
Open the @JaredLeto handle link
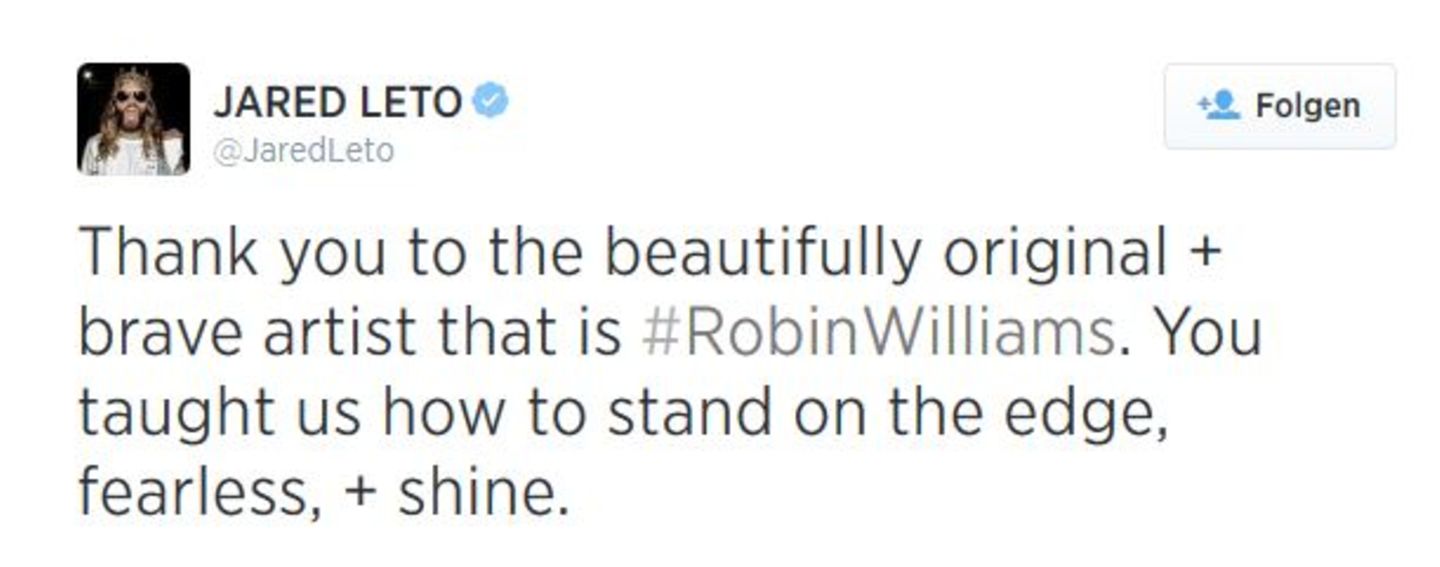pos(303,151)
